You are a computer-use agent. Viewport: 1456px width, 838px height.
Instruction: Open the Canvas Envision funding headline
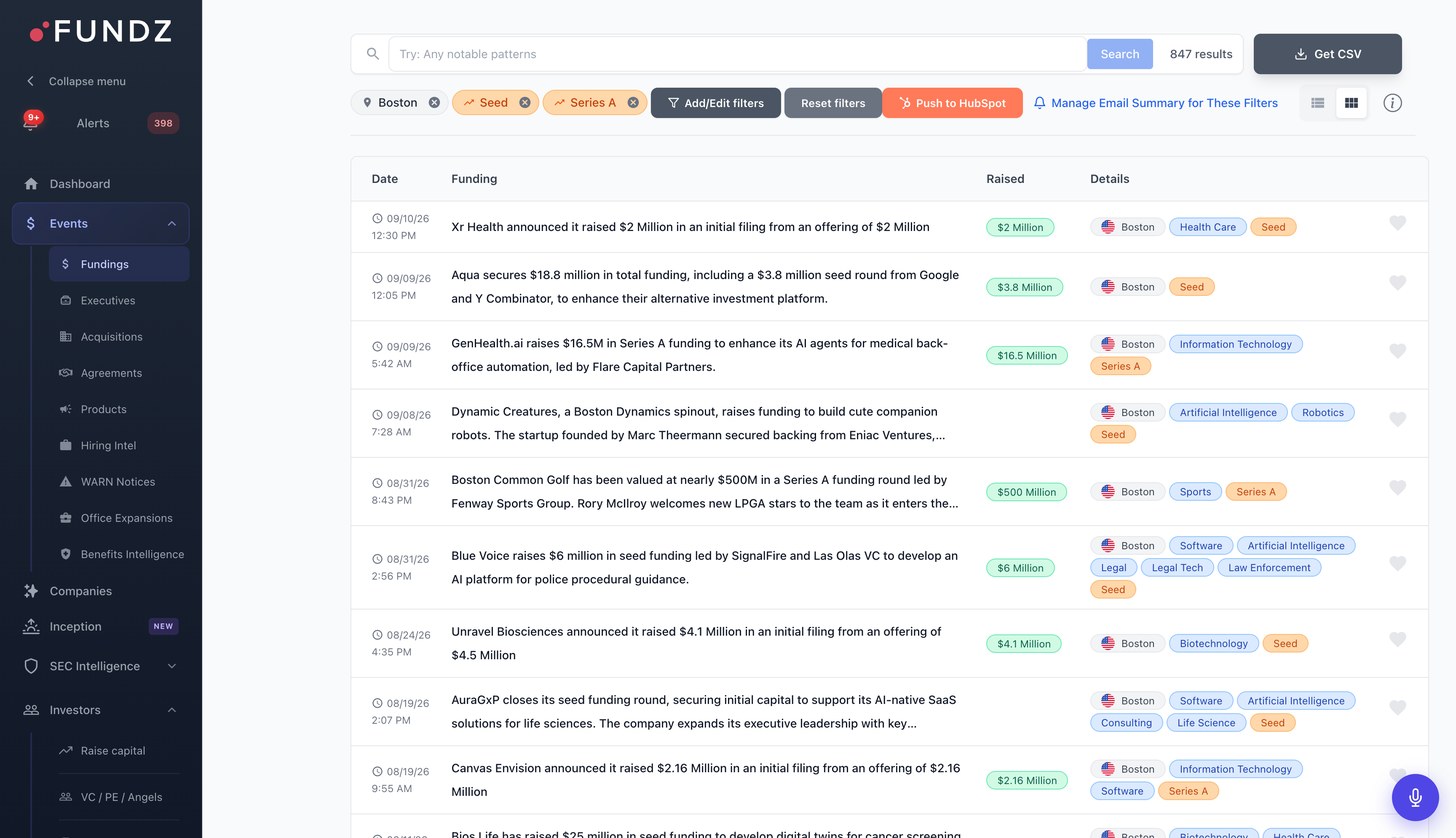(705, 780)
